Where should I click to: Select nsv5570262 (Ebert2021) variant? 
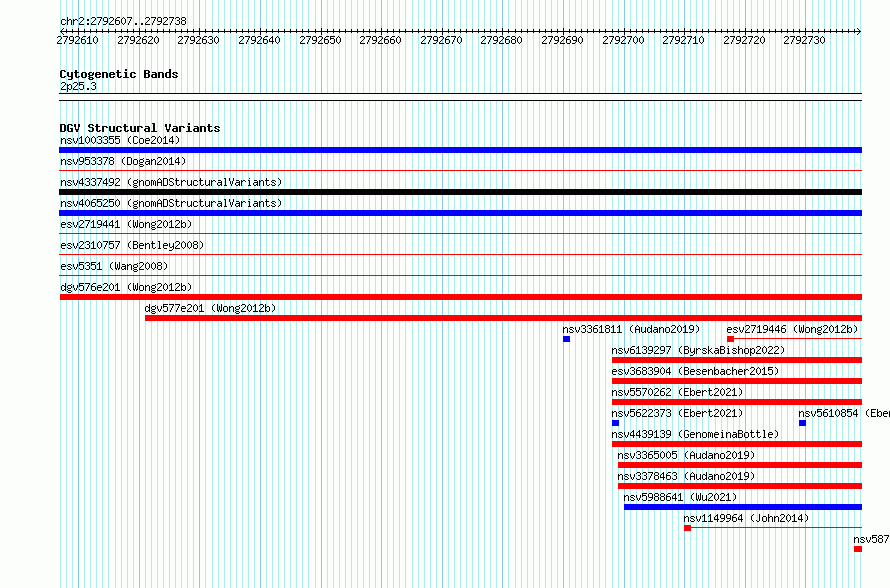tap(677, 392)
